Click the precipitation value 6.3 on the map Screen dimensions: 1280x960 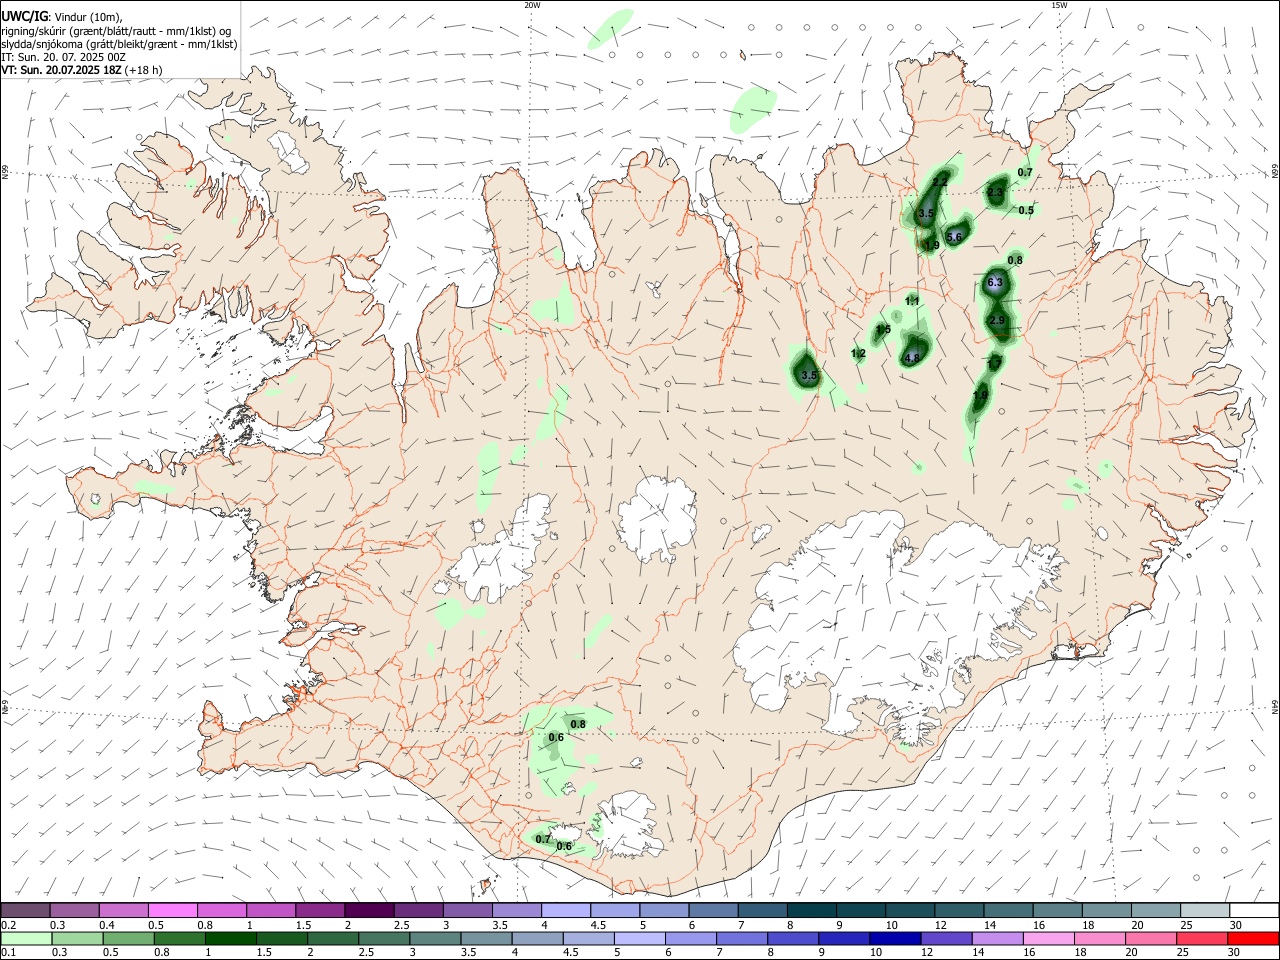[x=994, y=283]
